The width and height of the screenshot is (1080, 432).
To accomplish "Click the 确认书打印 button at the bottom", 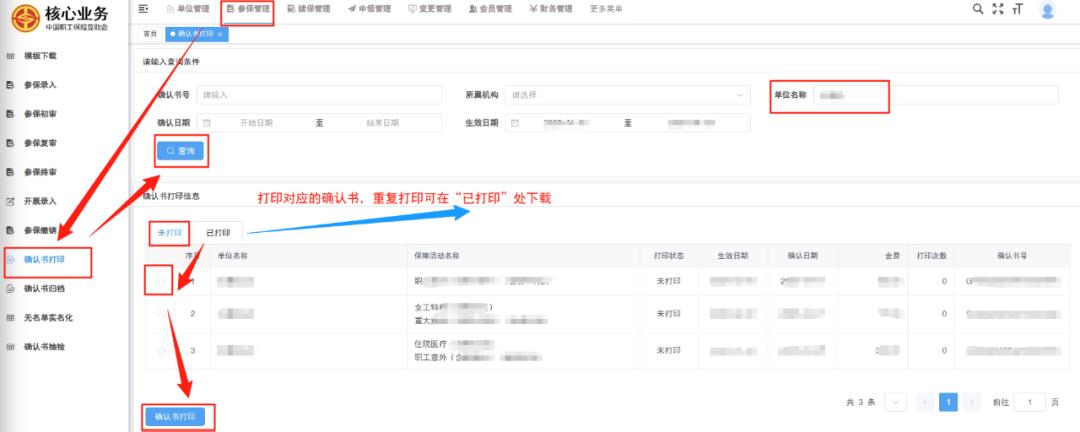I will pyautogui.click(x=175, y=417).
